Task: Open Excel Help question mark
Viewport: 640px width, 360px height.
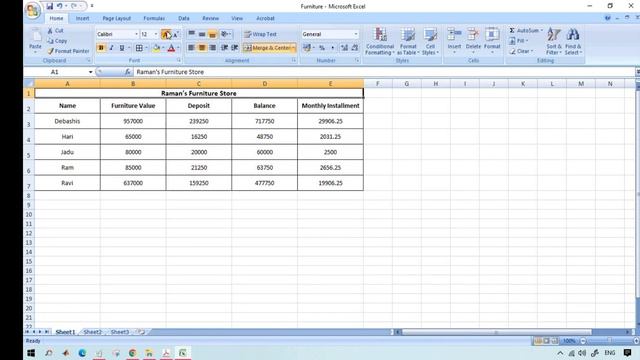Action: click(607, 18)
